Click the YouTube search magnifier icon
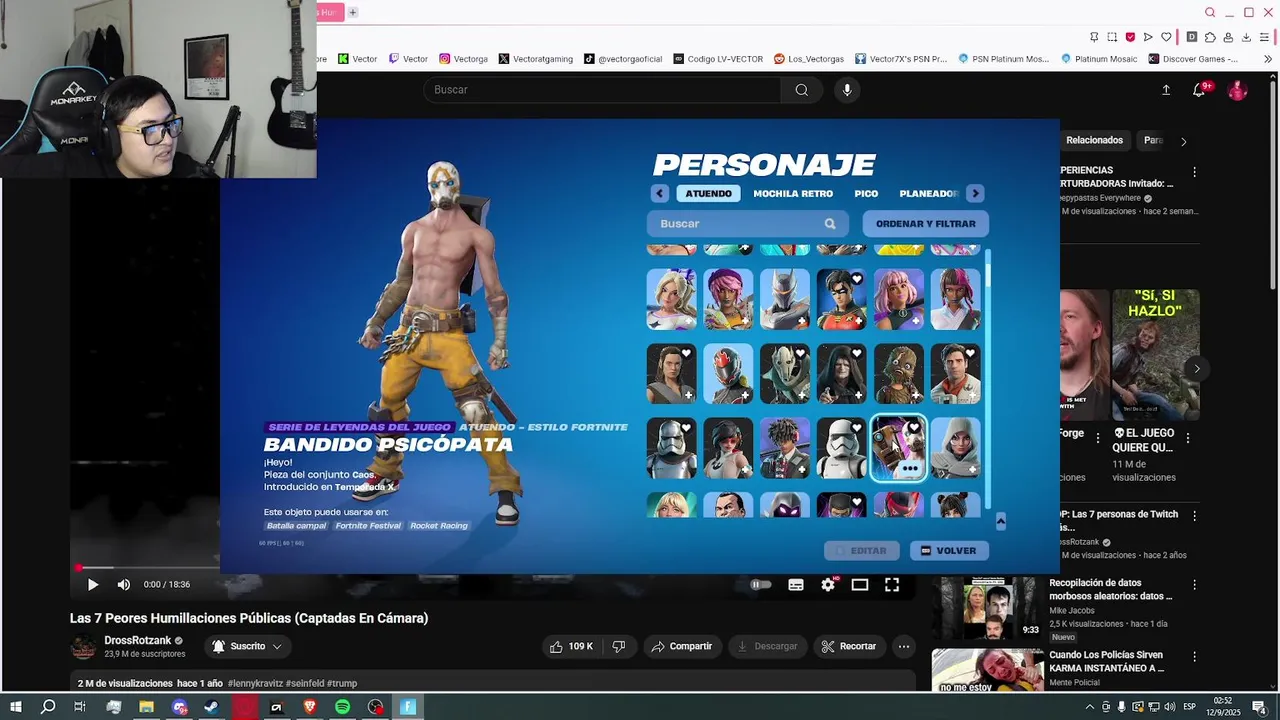1280x720 pixels. point(802,90)
